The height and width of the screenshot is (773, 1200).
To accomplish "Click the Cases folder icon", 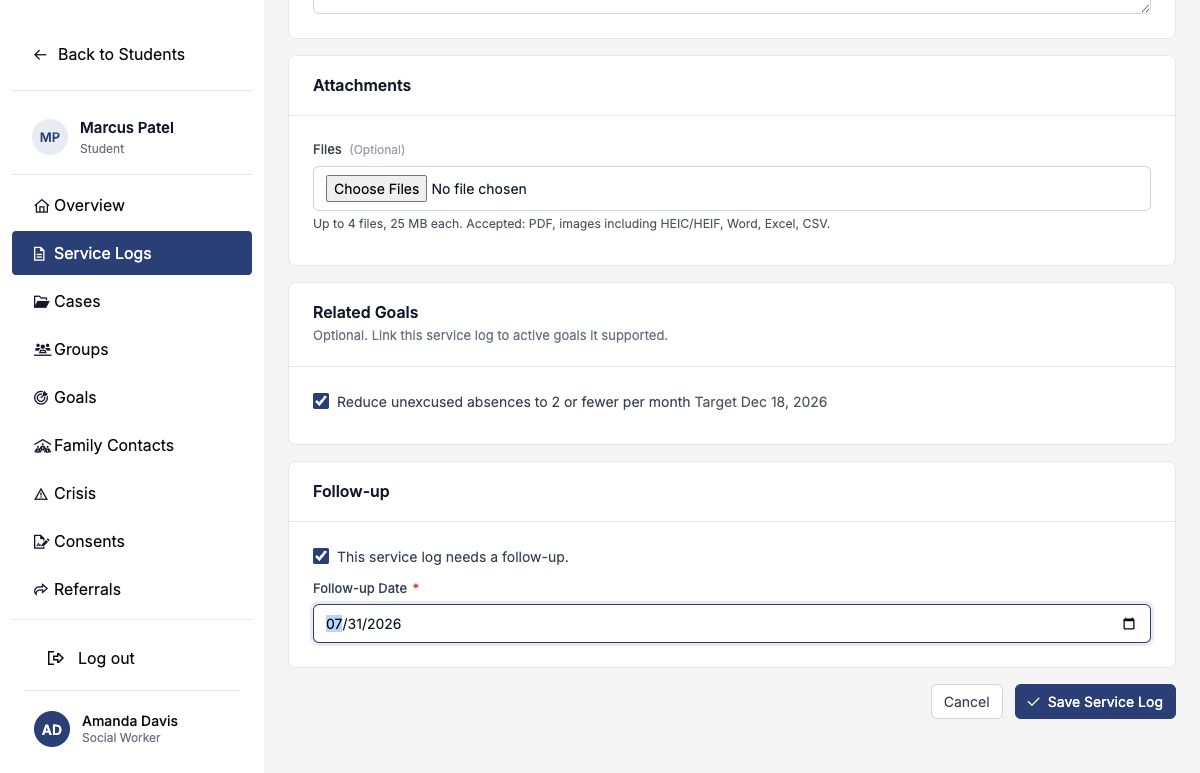I will [x=41, y=302].
